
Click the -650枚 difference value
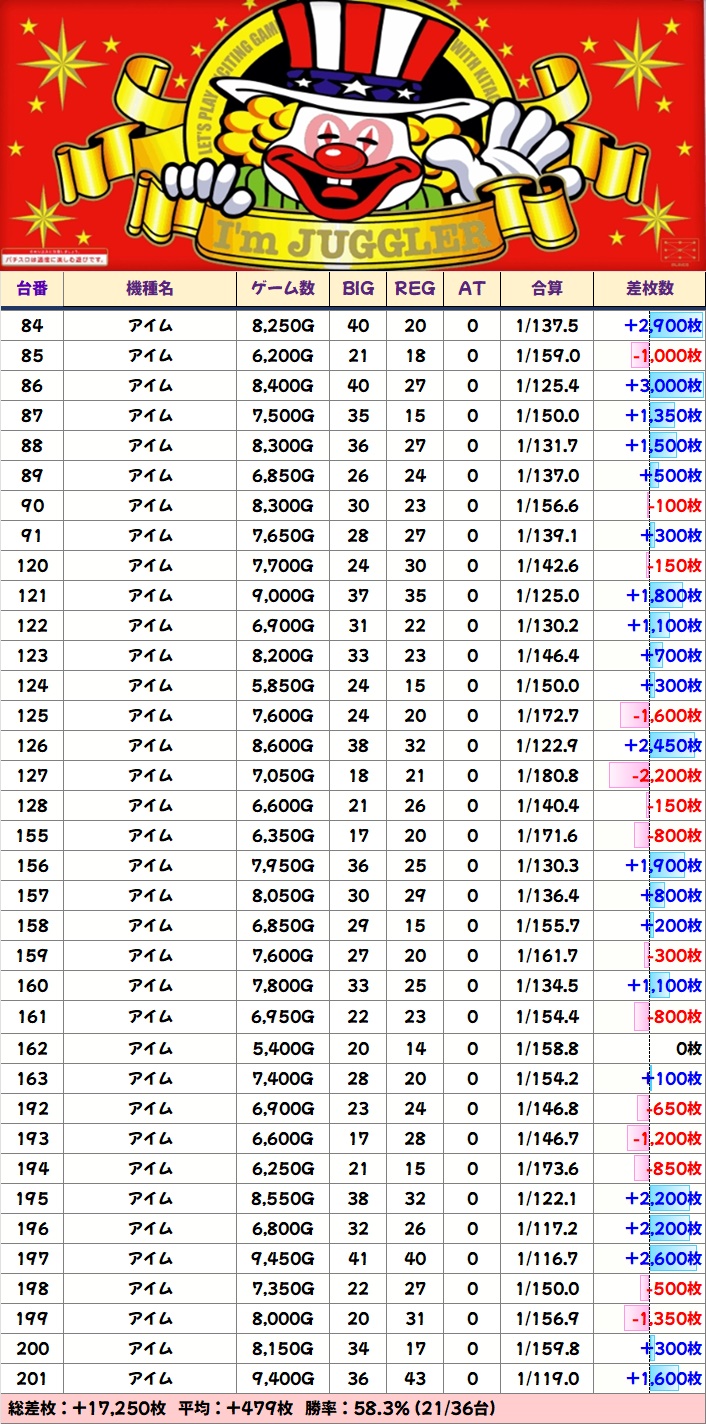tap(674, 1109)
